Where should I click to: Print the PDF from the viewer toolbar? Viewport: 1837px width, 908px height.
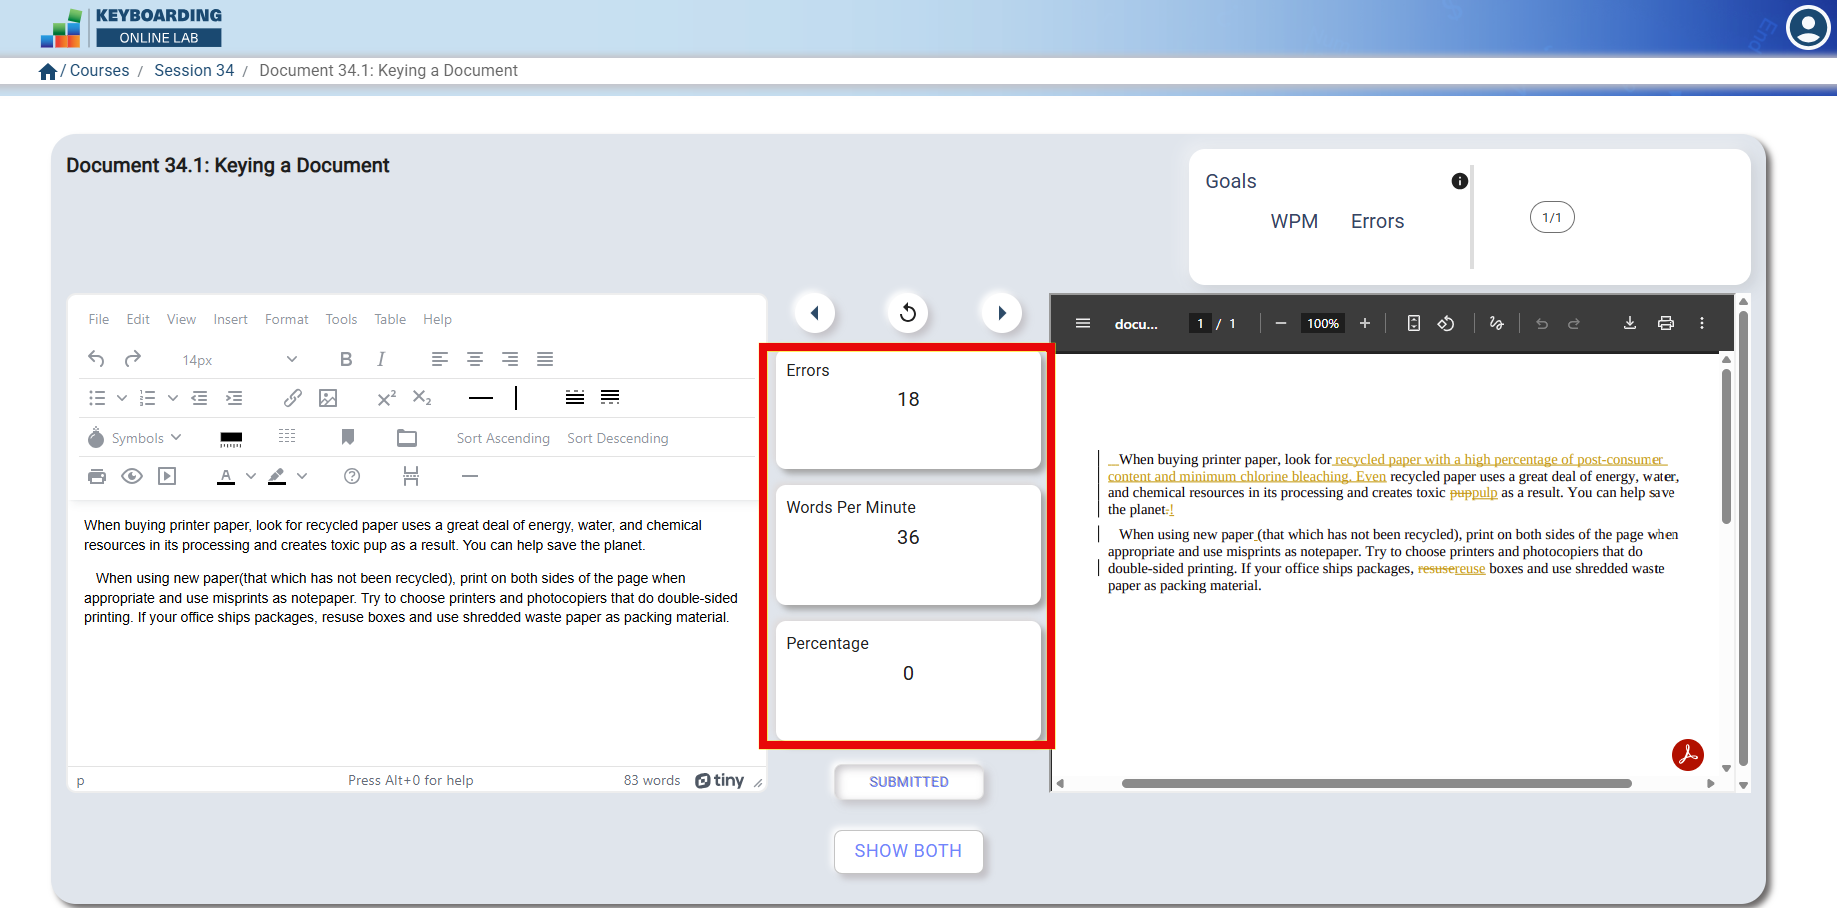pos(1666,323)
